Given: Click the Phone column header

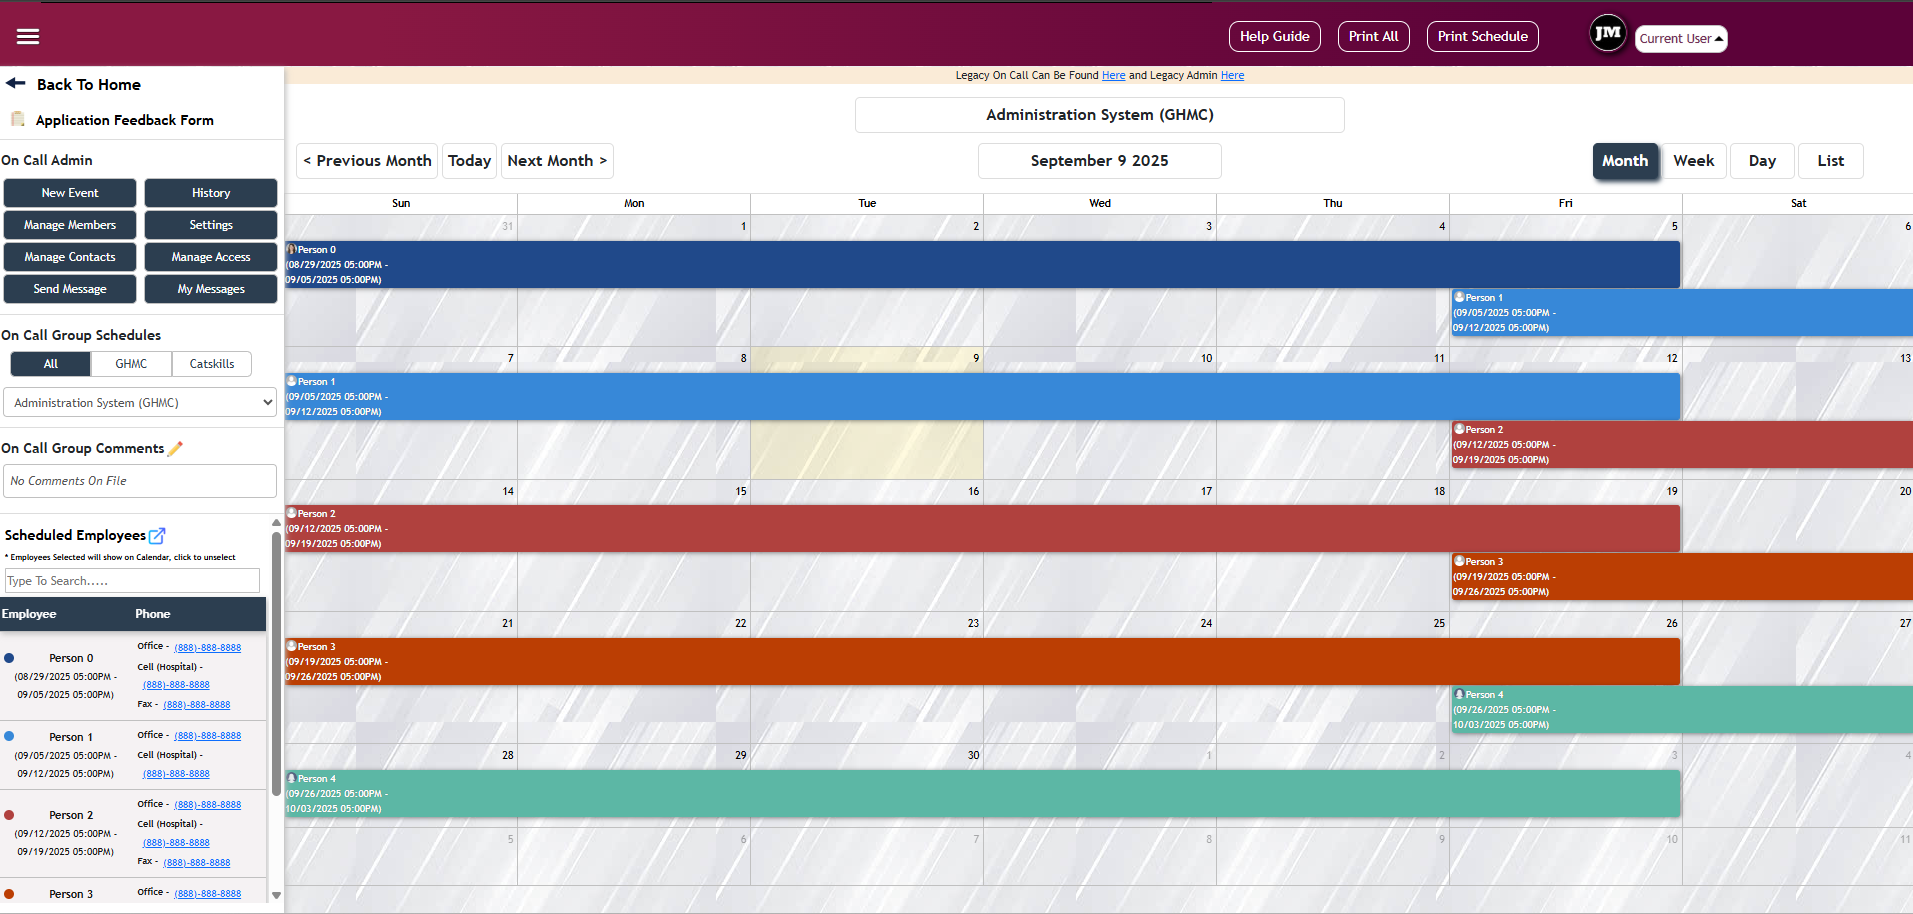Looking at the screenshot, I should 153,614.
